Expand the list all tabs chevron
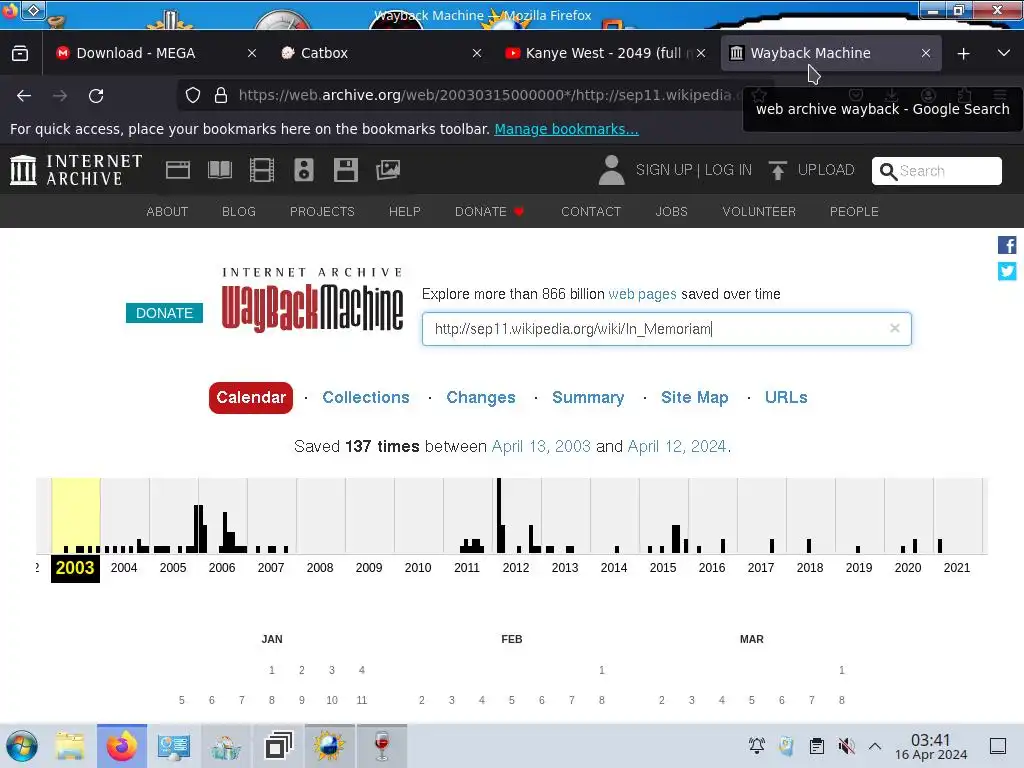1024x768 pixels. pyautogui.click(x=1004, y=53)
